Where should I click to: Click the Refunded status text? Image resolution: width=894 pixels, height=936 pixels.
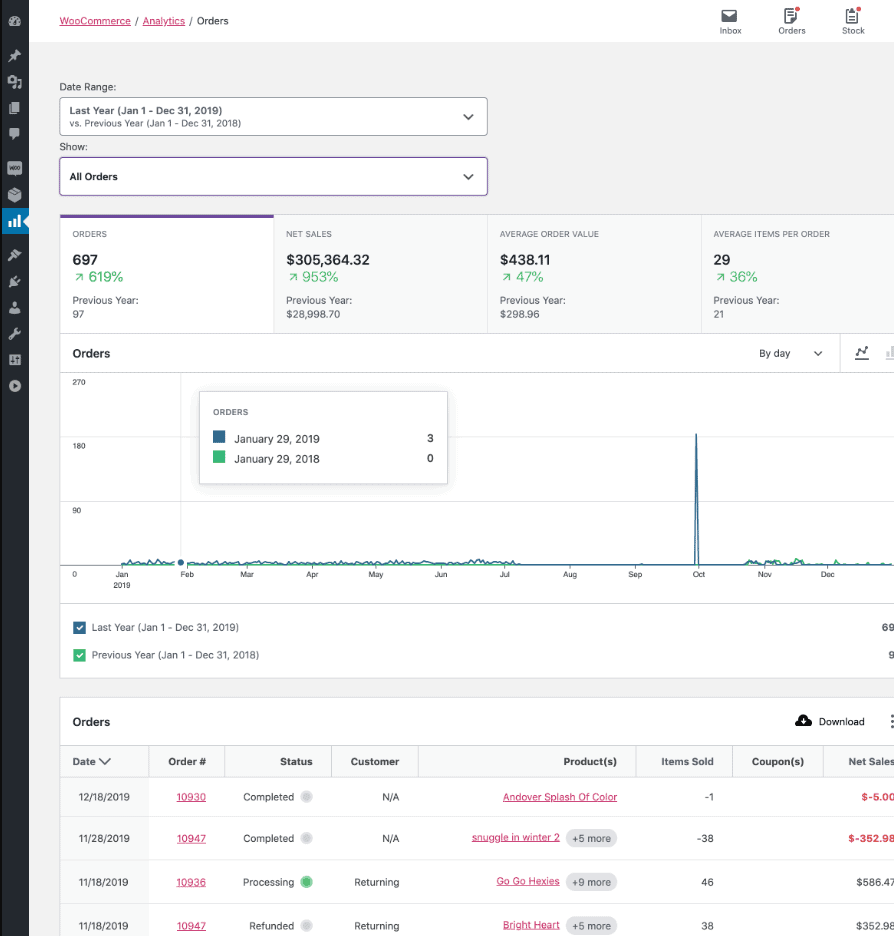pyautogui.click(x=272, y=926)
